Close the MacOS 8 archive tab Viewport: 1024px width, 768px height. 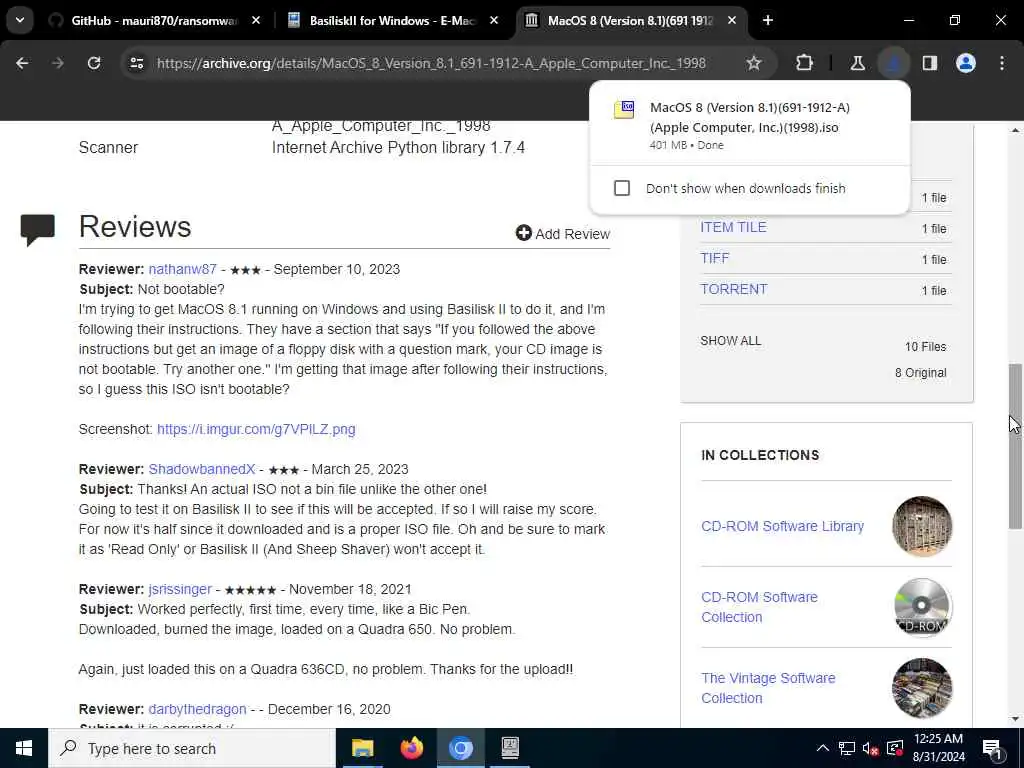coord(732,20)
